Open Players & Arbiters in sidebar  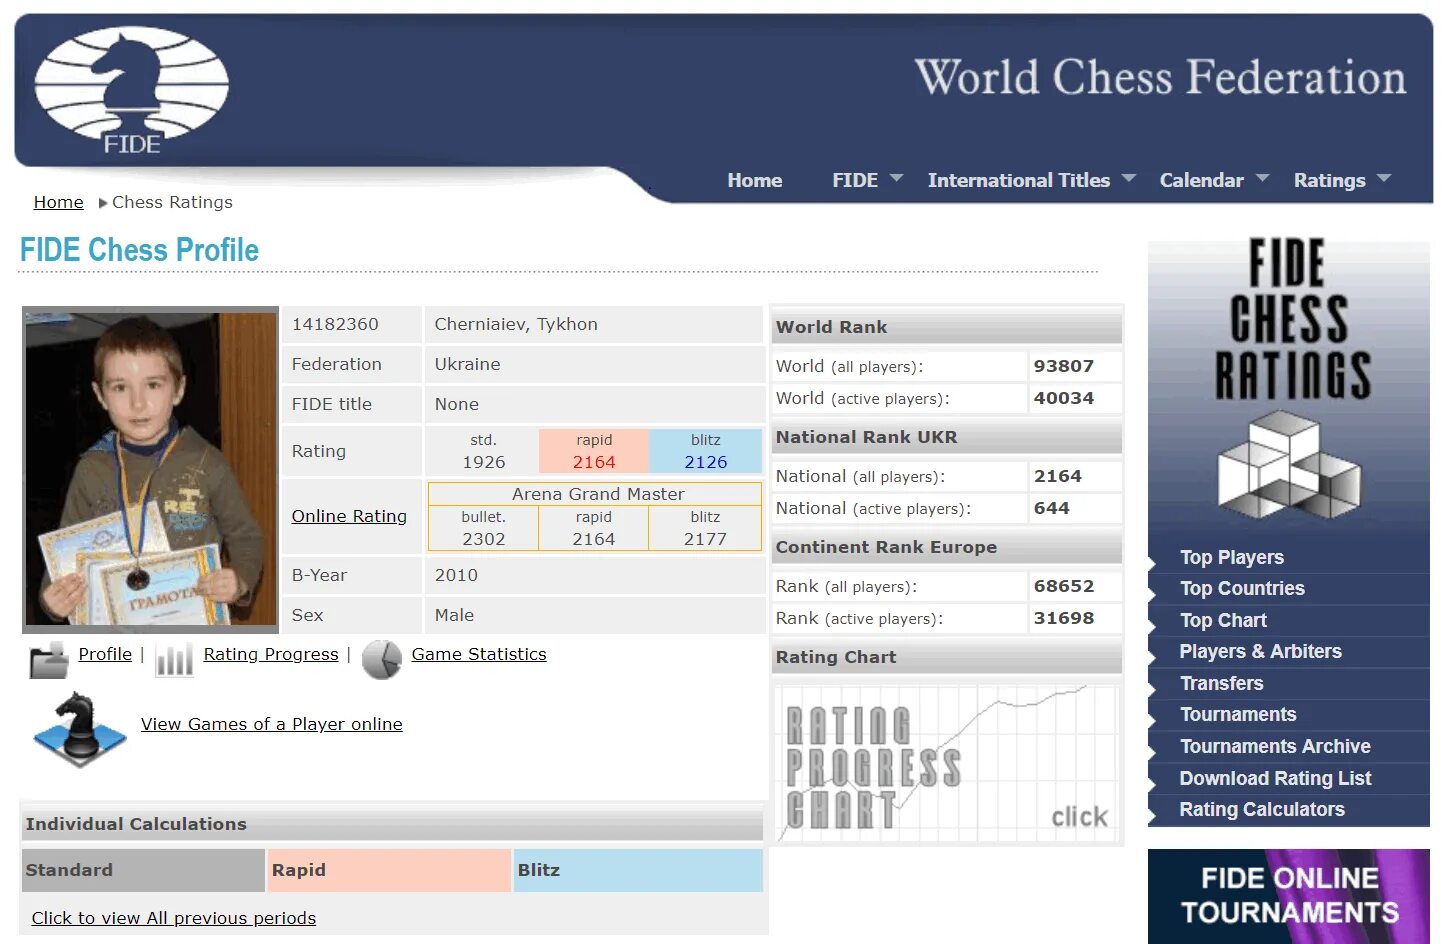coord(1260,651)
